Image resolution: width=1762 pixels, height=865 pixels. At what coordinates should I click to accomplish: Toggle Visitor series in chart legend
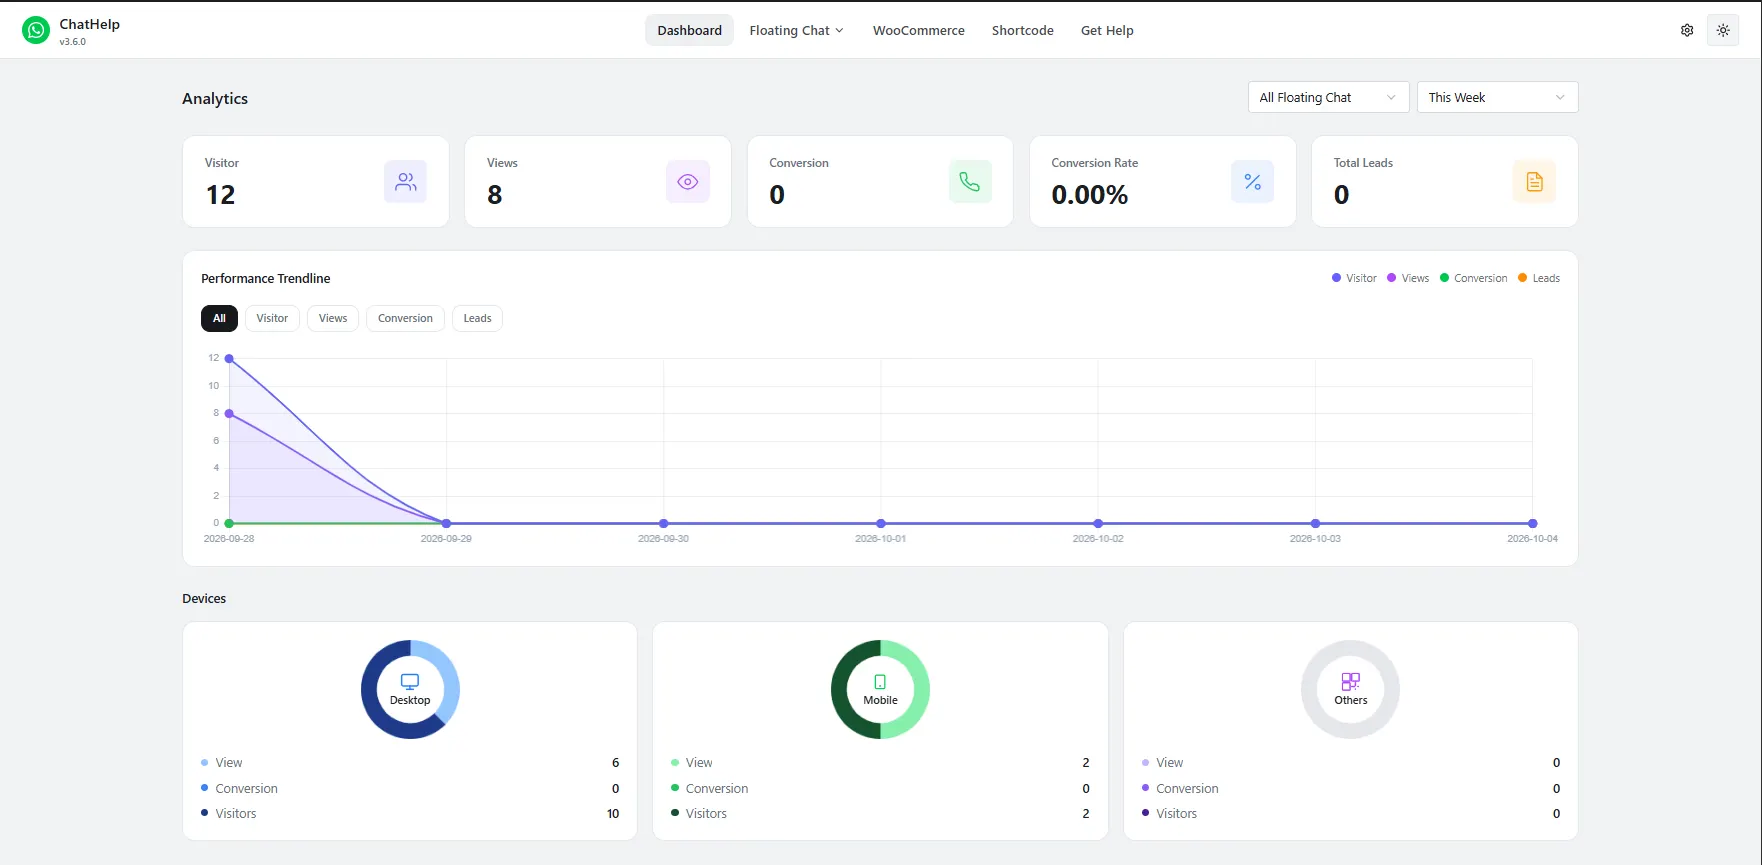1354,278
